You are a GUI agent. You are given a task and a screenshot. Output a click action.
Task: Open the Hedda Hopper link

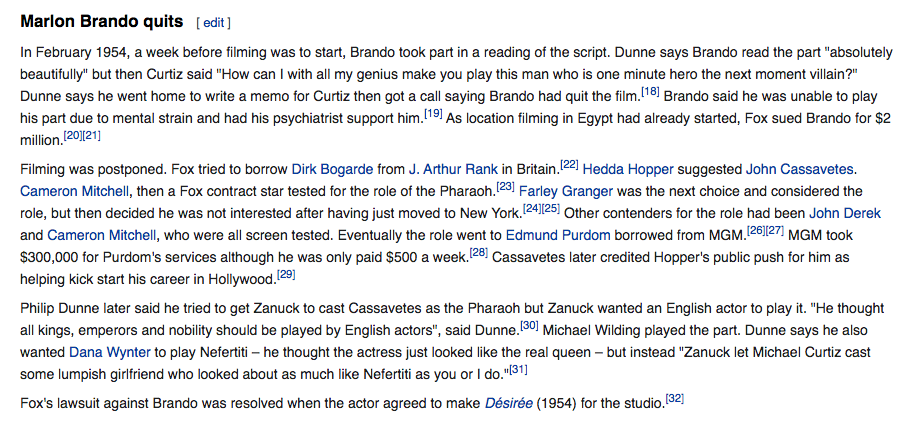pos(628,169)
